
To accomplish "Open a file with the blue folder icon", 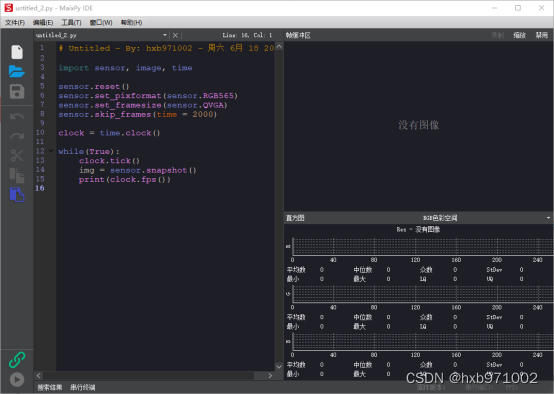I will [x=17, y=71].
